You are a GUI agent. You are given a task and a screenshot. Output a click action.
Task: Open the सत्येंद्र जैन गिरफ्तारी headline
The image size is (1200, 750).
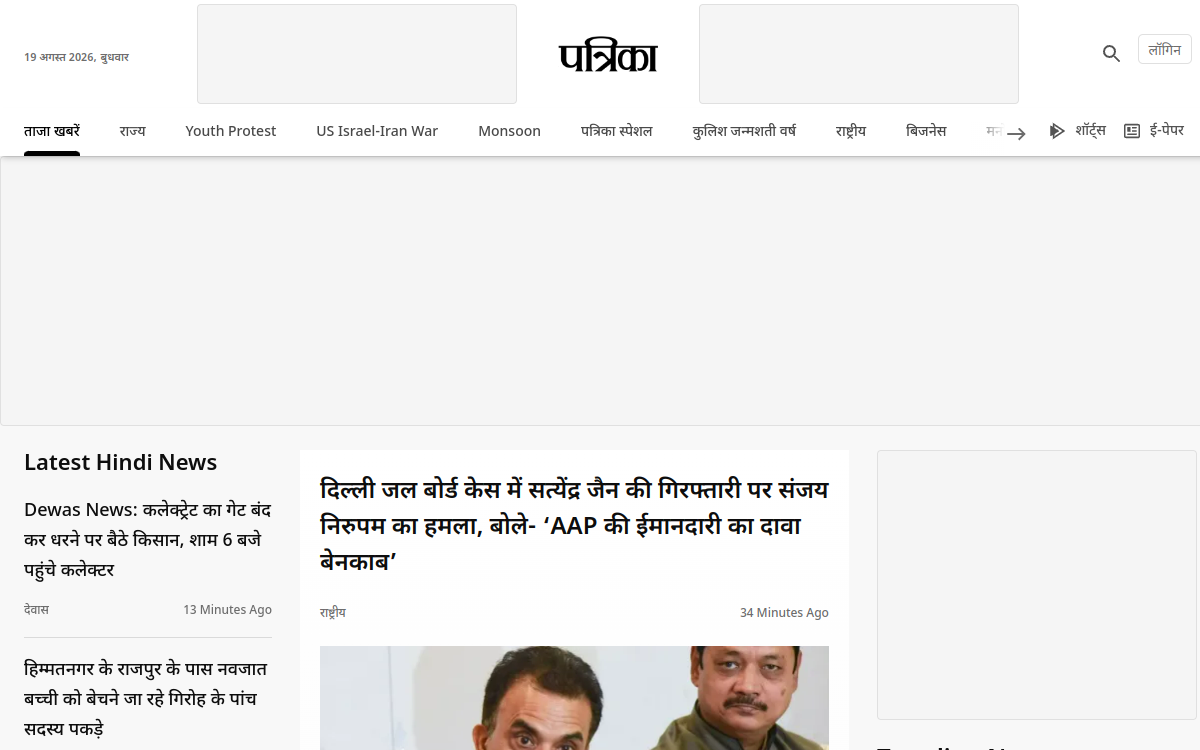574,526
